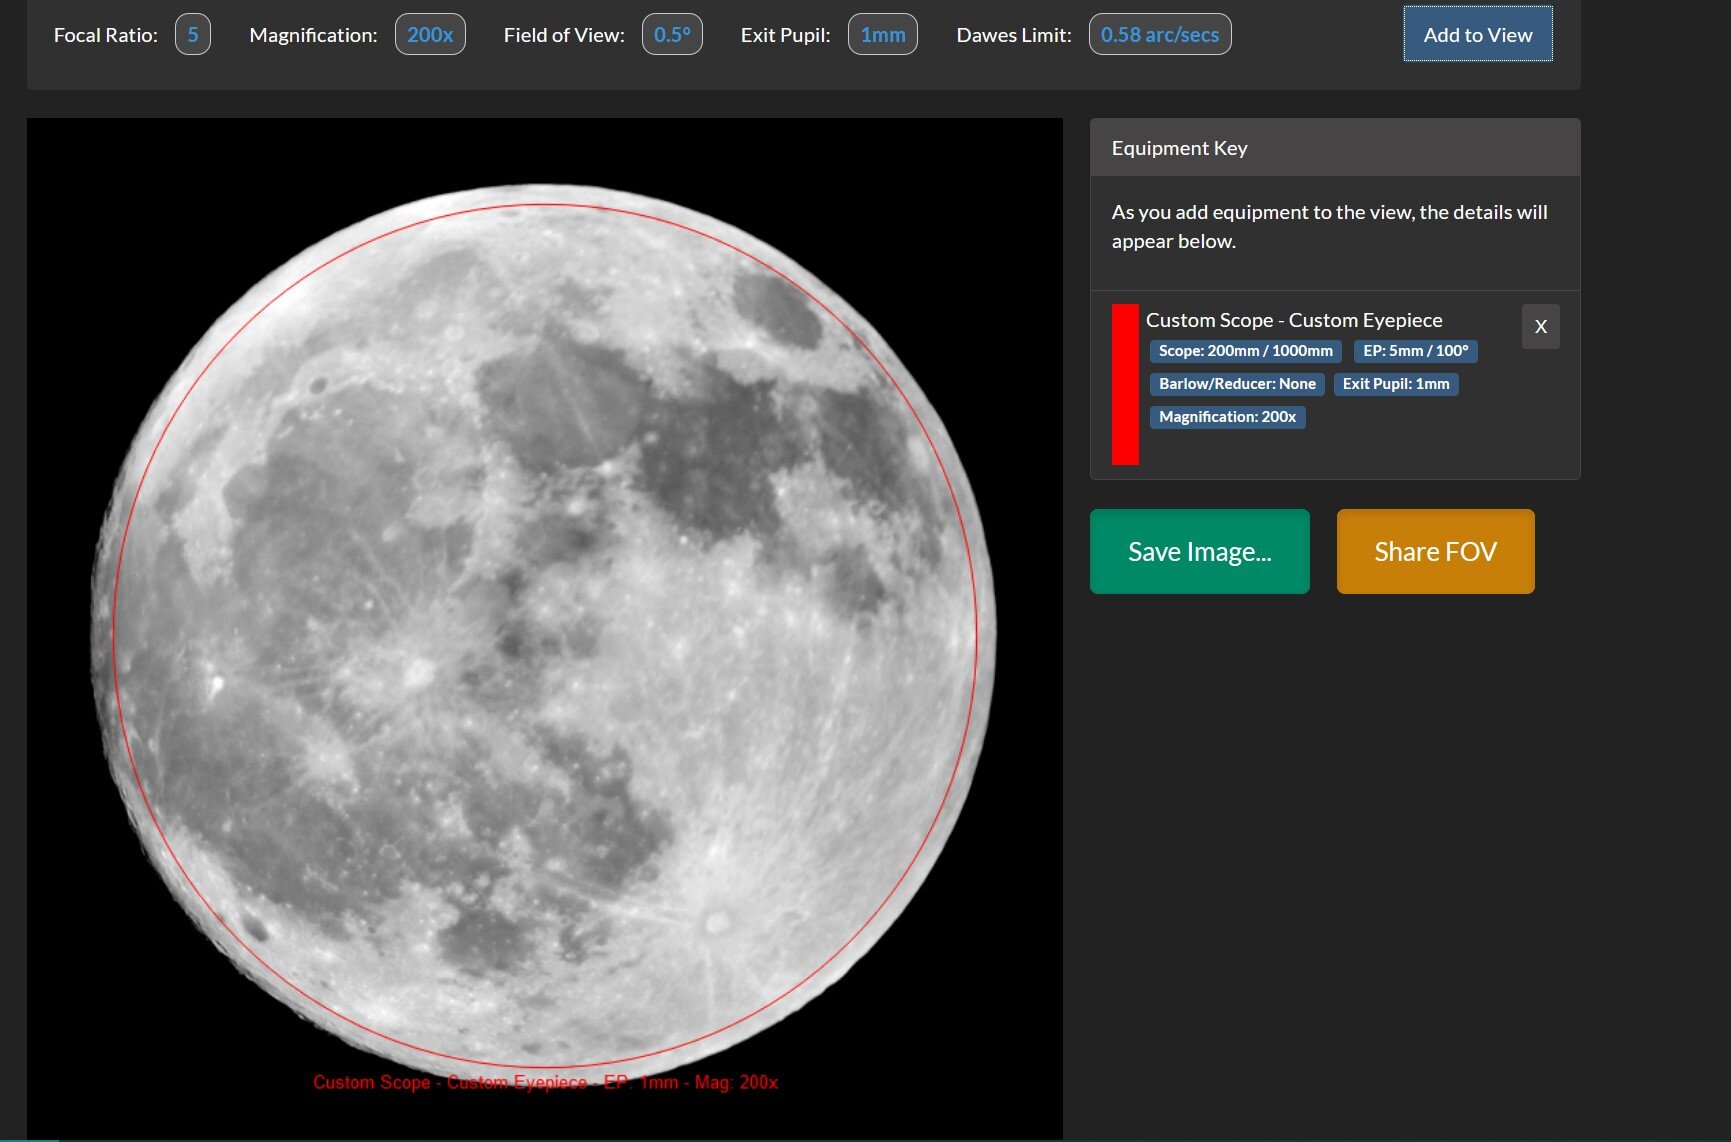Select the red equipment color swatch
Viewport: 1731px width, 1142px height.
click(x=1125, y=384)
